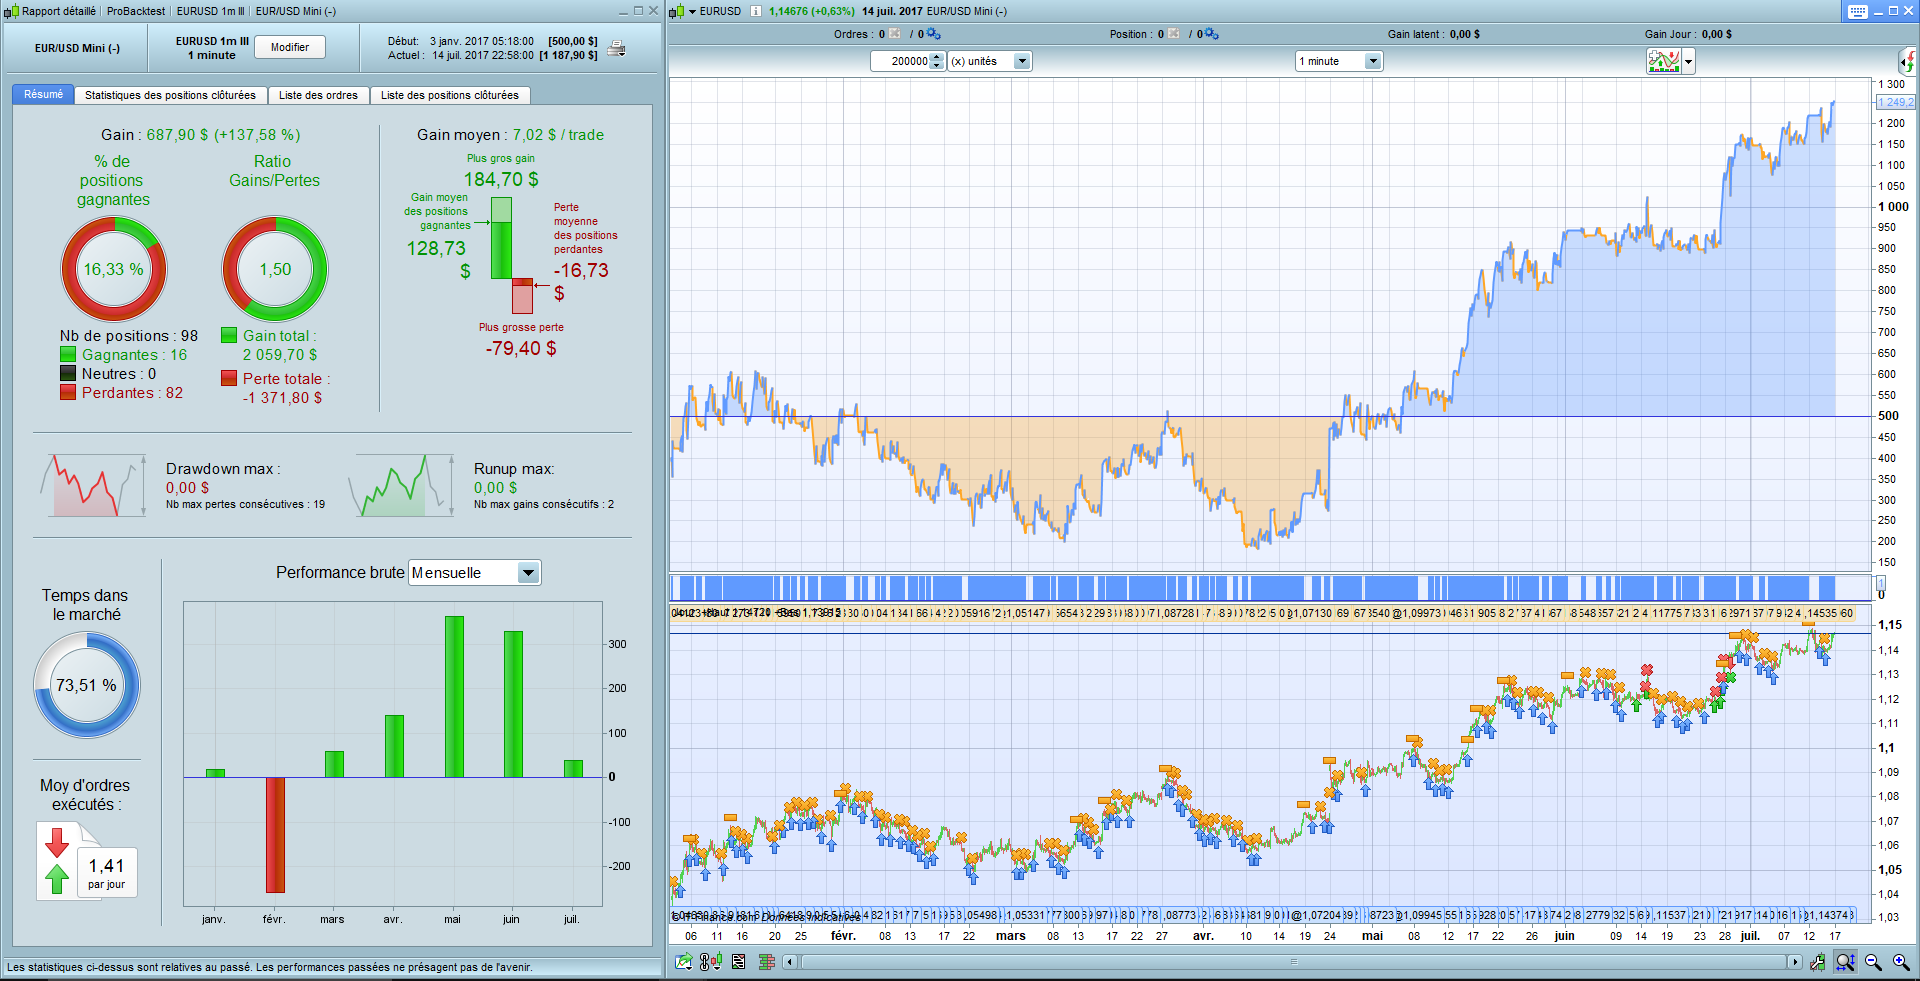Image resolution: width=1920 pixels, height=981 pixels.
Task: Click the Plus grosse perte -79,40 $ value
Action: click(x=521, y=348)
